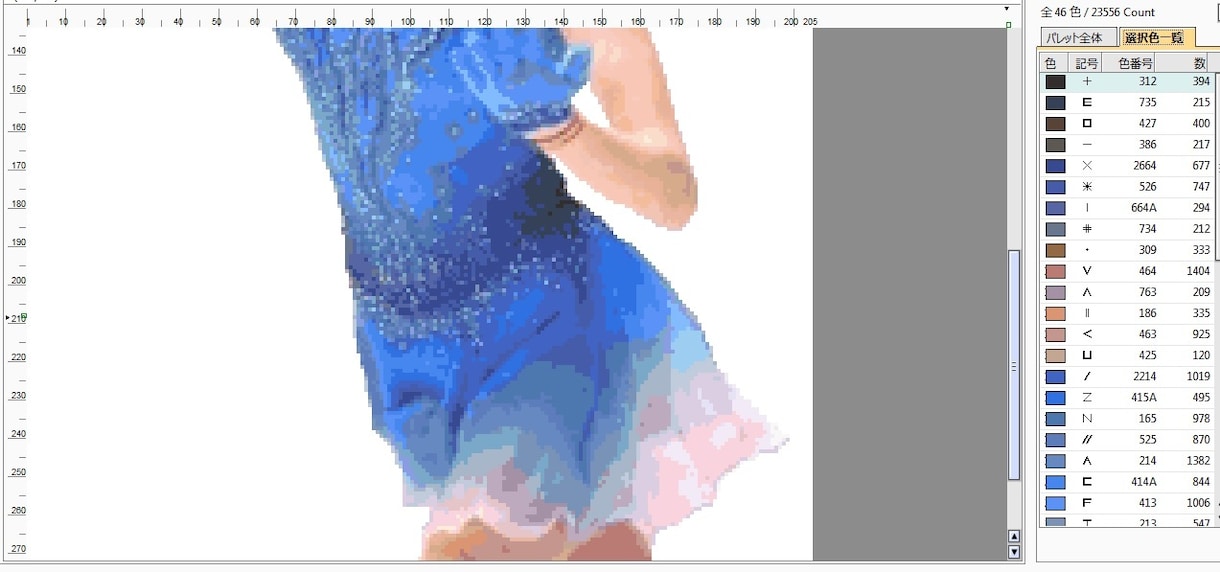Click the count value 1382

click(x=1197, y=461)
